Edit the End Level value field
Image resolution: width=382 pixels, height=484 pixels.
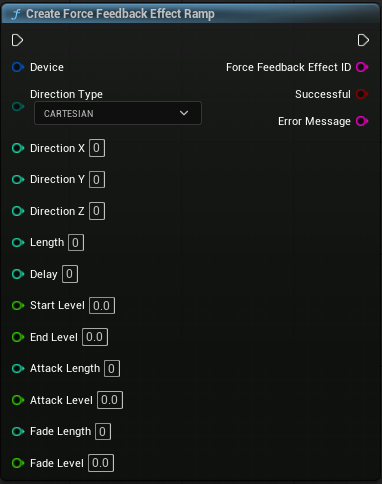click(x=95, y=337)
